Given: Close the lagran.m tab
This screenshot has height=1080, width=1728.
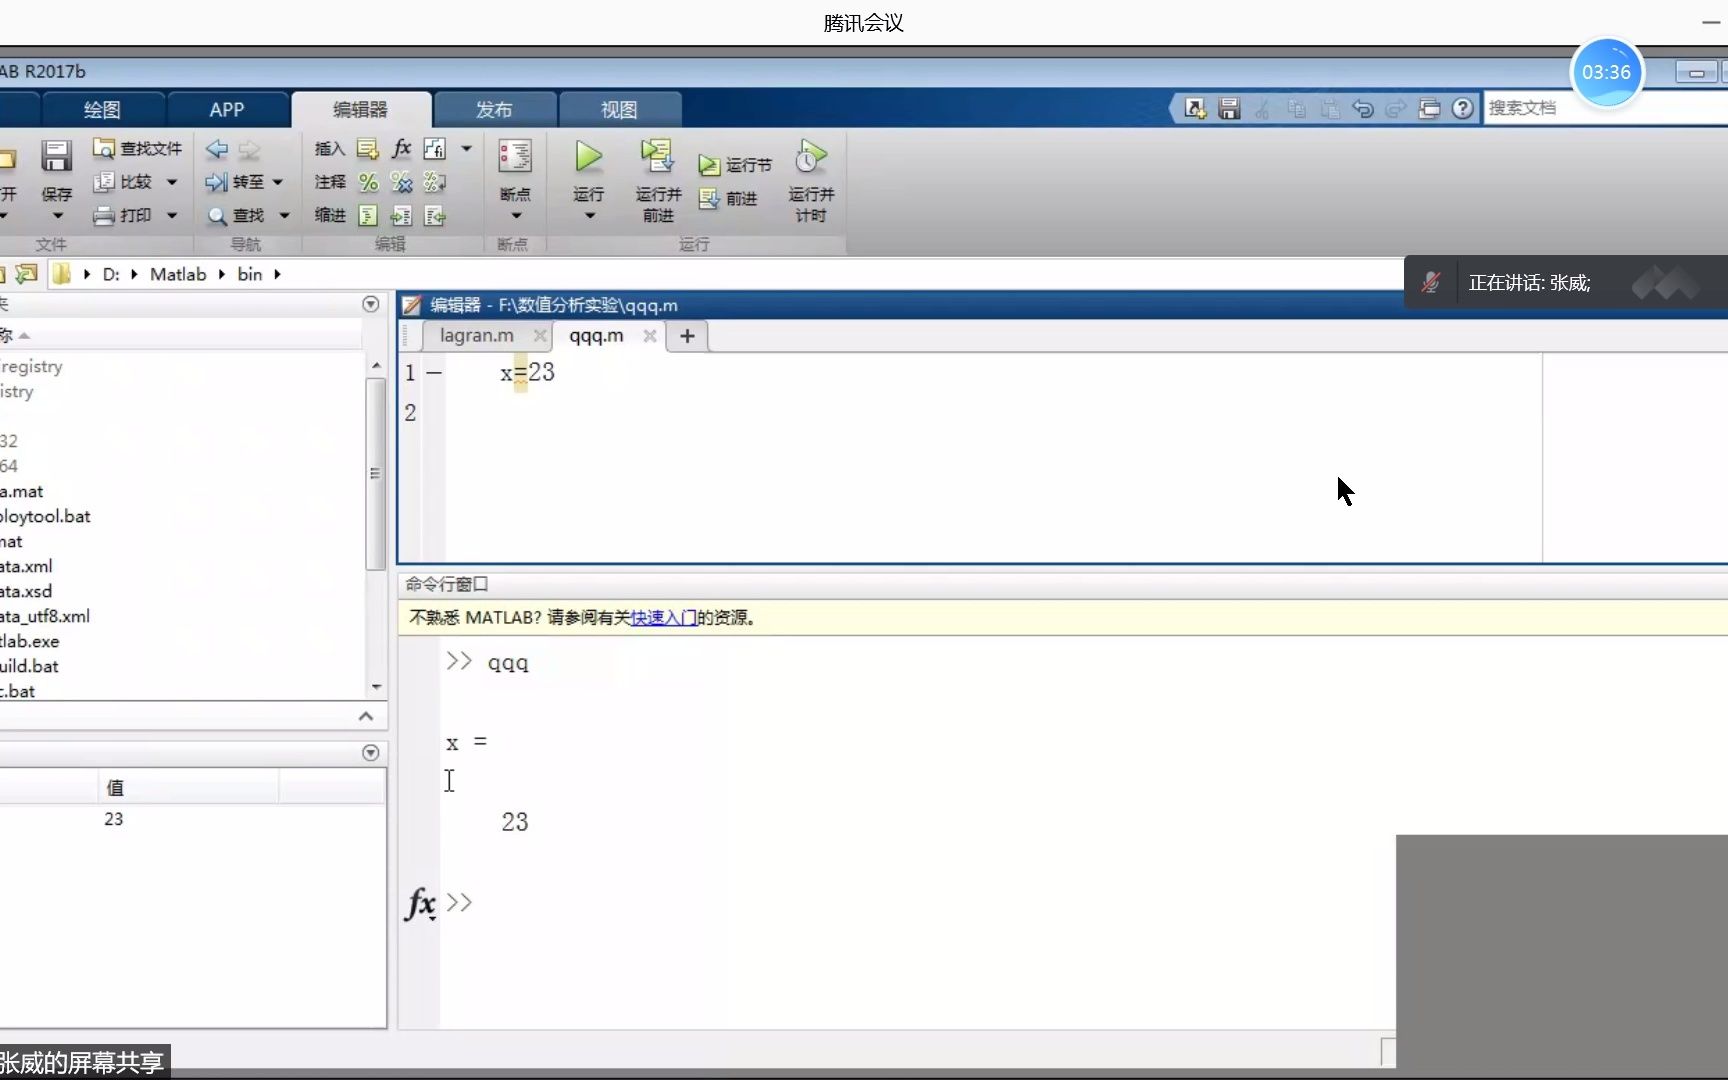Looking at the screenshot, I should [540, 336].
